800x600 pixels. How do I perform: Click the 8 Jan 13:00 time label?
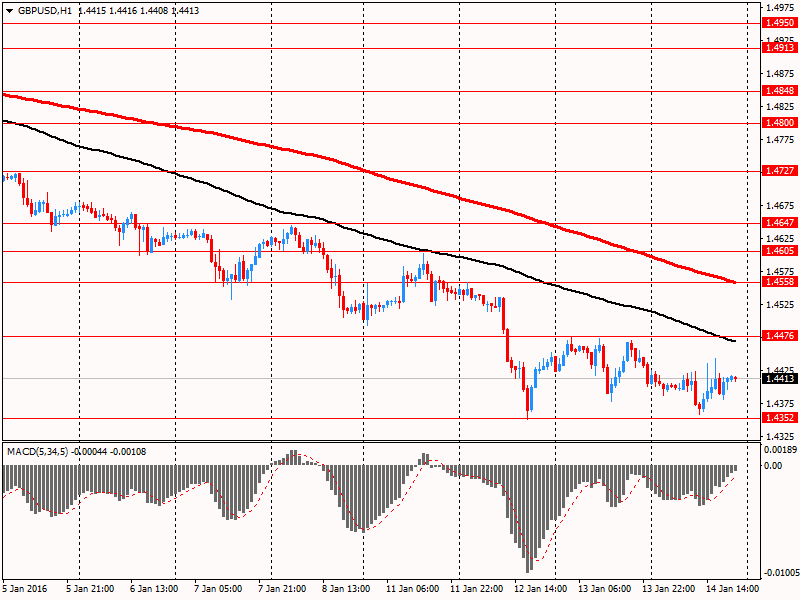(346, 589)
